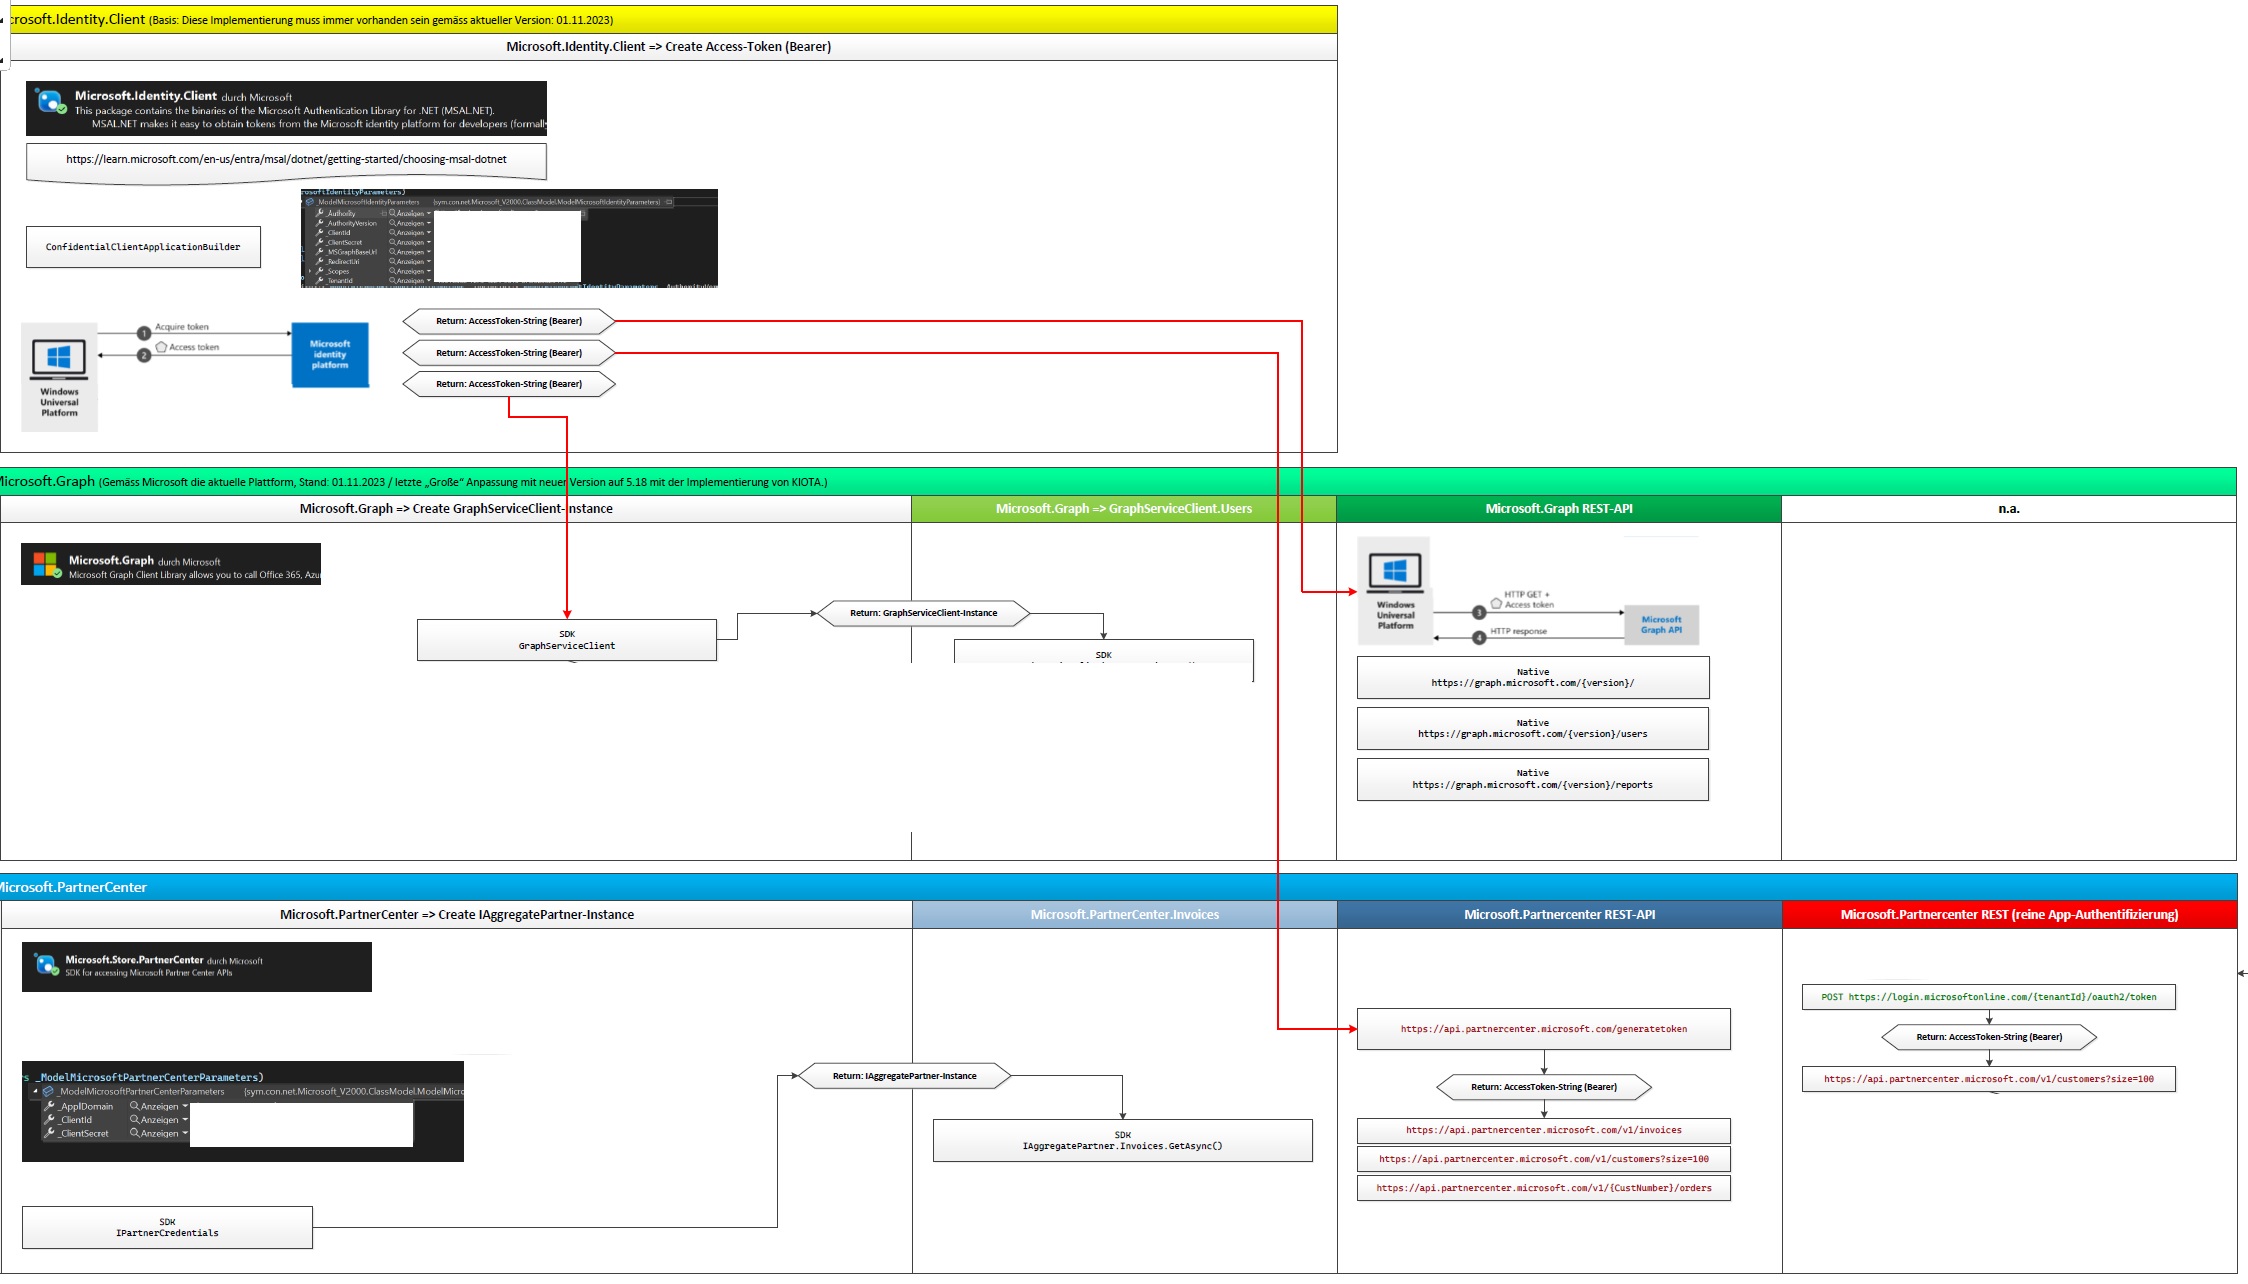The image size is (2248, 1284).
Task: Click the Native graph.microsoft.com/{version}/ box
Action: (1532, 678)
